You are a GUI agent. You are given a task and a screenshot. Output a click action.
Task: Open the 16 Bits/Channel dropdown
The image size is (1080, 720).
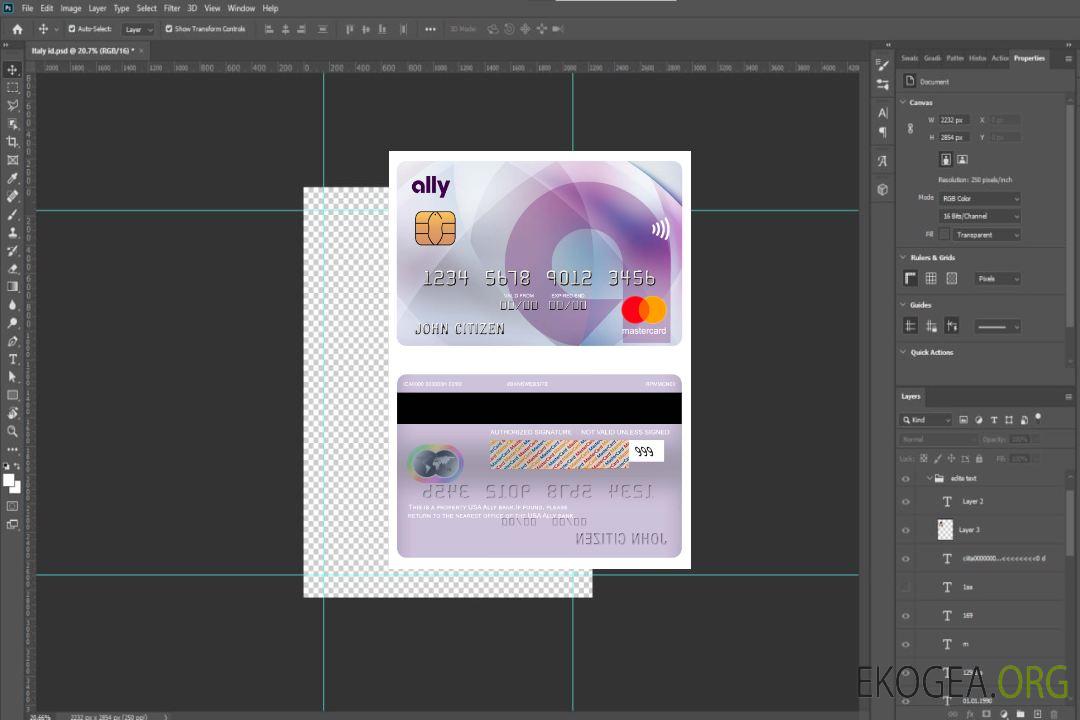pyautogui.click(x=979, y=216)
